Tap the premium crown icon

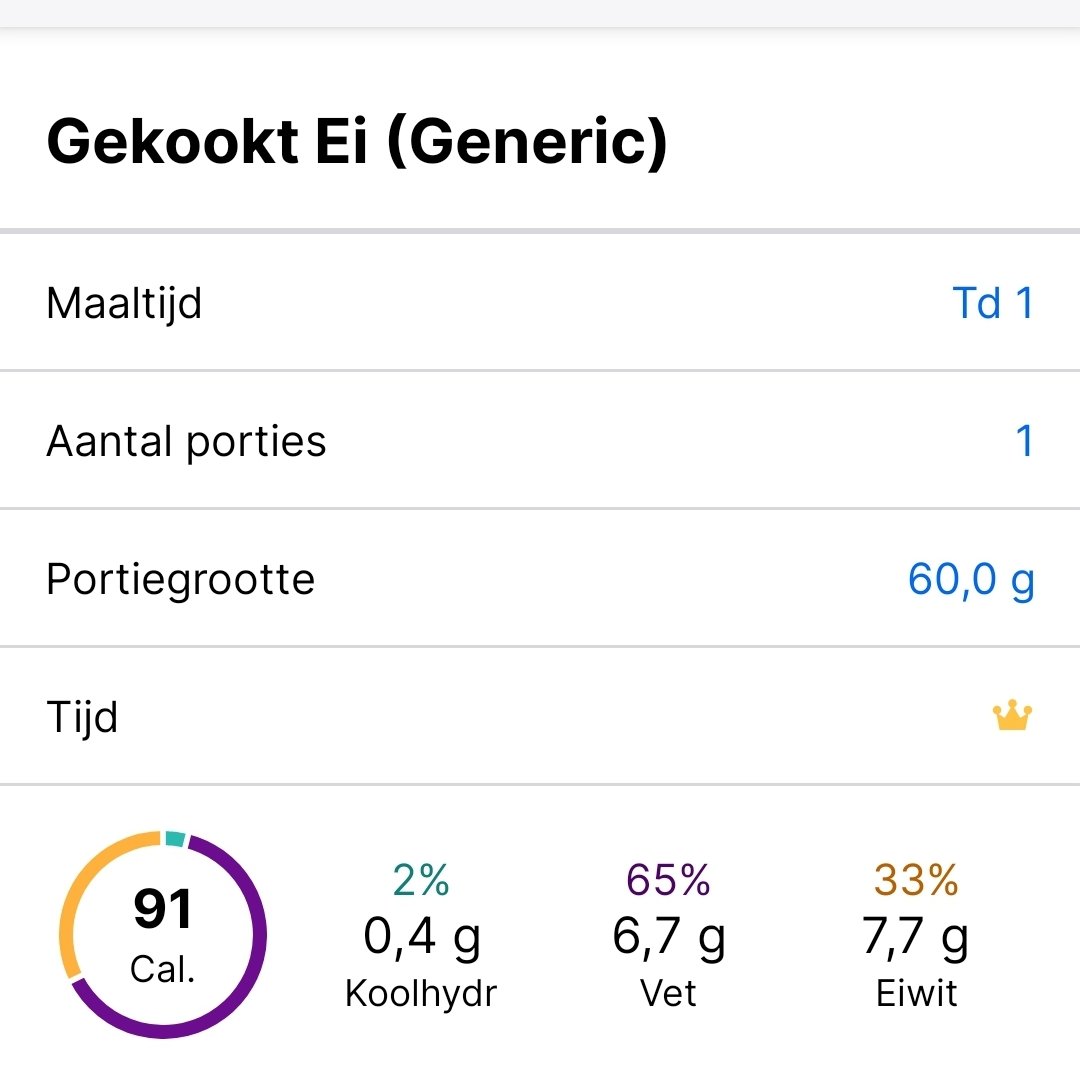click(x=1011, y=716)
